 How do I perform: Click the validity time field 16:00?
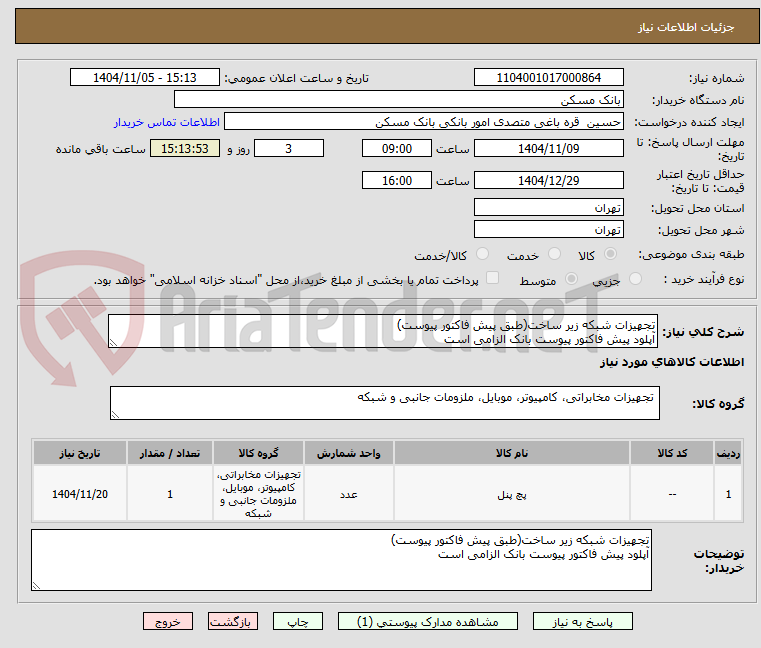[x=397, y=180]
